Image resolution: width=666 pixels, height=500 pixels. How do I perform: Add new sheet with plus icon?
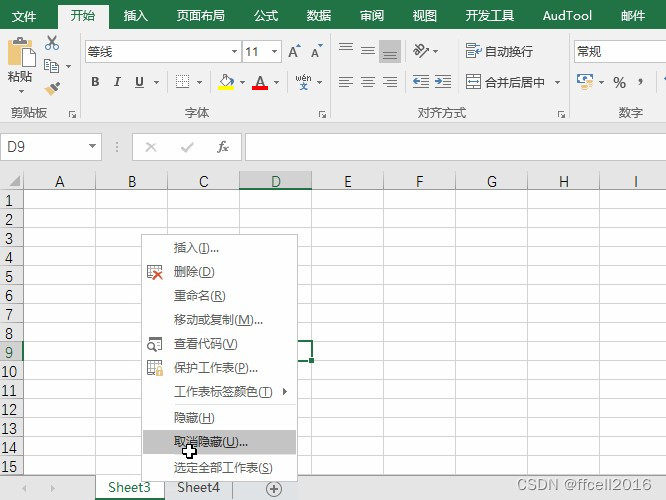(x=274, y=489)
